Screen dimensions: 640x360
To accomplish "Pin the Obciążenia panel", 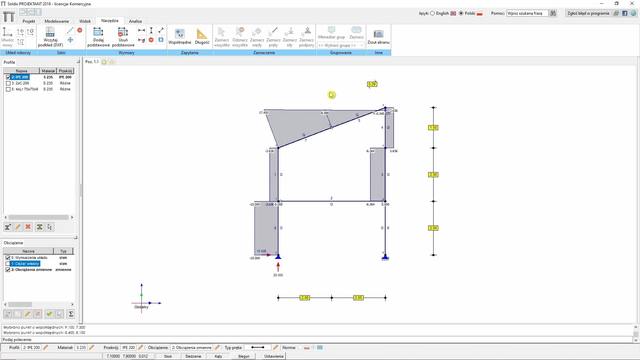I will click(76, 238).
